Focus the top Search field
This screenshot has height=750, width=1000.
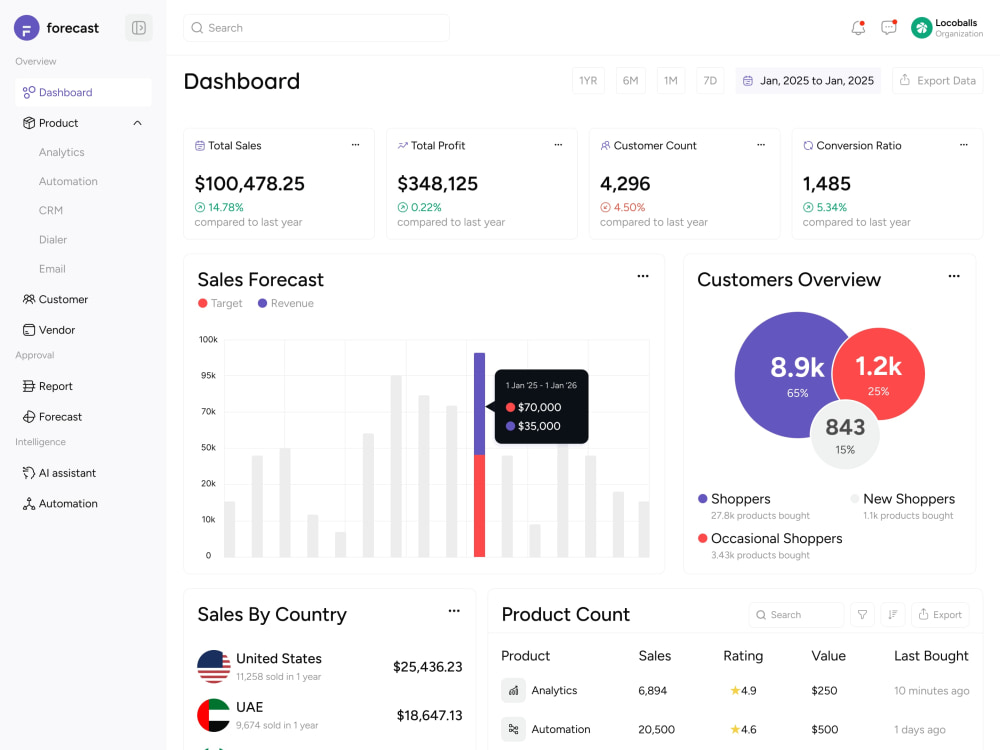pos(316,28)
